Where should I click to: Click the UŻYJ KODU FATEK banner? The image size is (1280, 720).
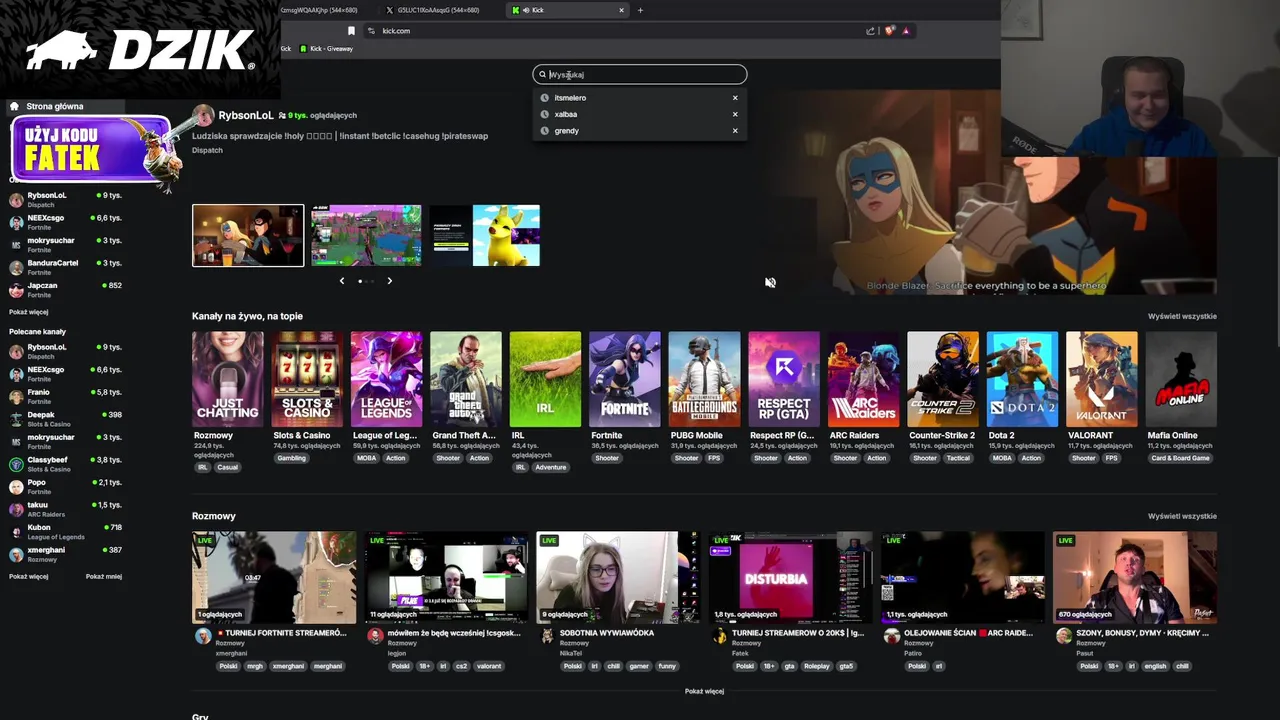point(92,150)
